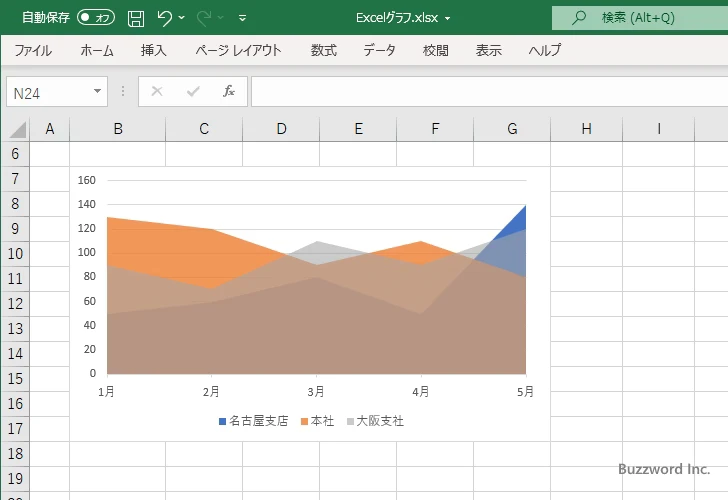Click the 0 vertical axis value
Viewport: 728px width, 500px height.
pyautogui.click(x=93, y=373)
